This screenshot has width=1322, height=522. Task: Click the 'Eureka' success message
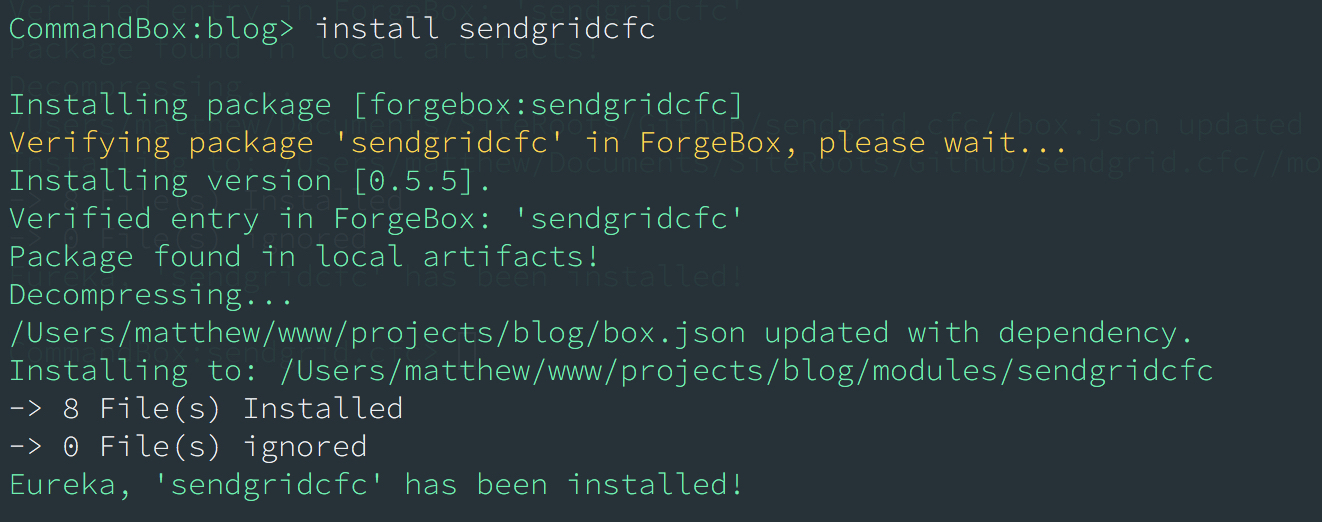[377, 485]
